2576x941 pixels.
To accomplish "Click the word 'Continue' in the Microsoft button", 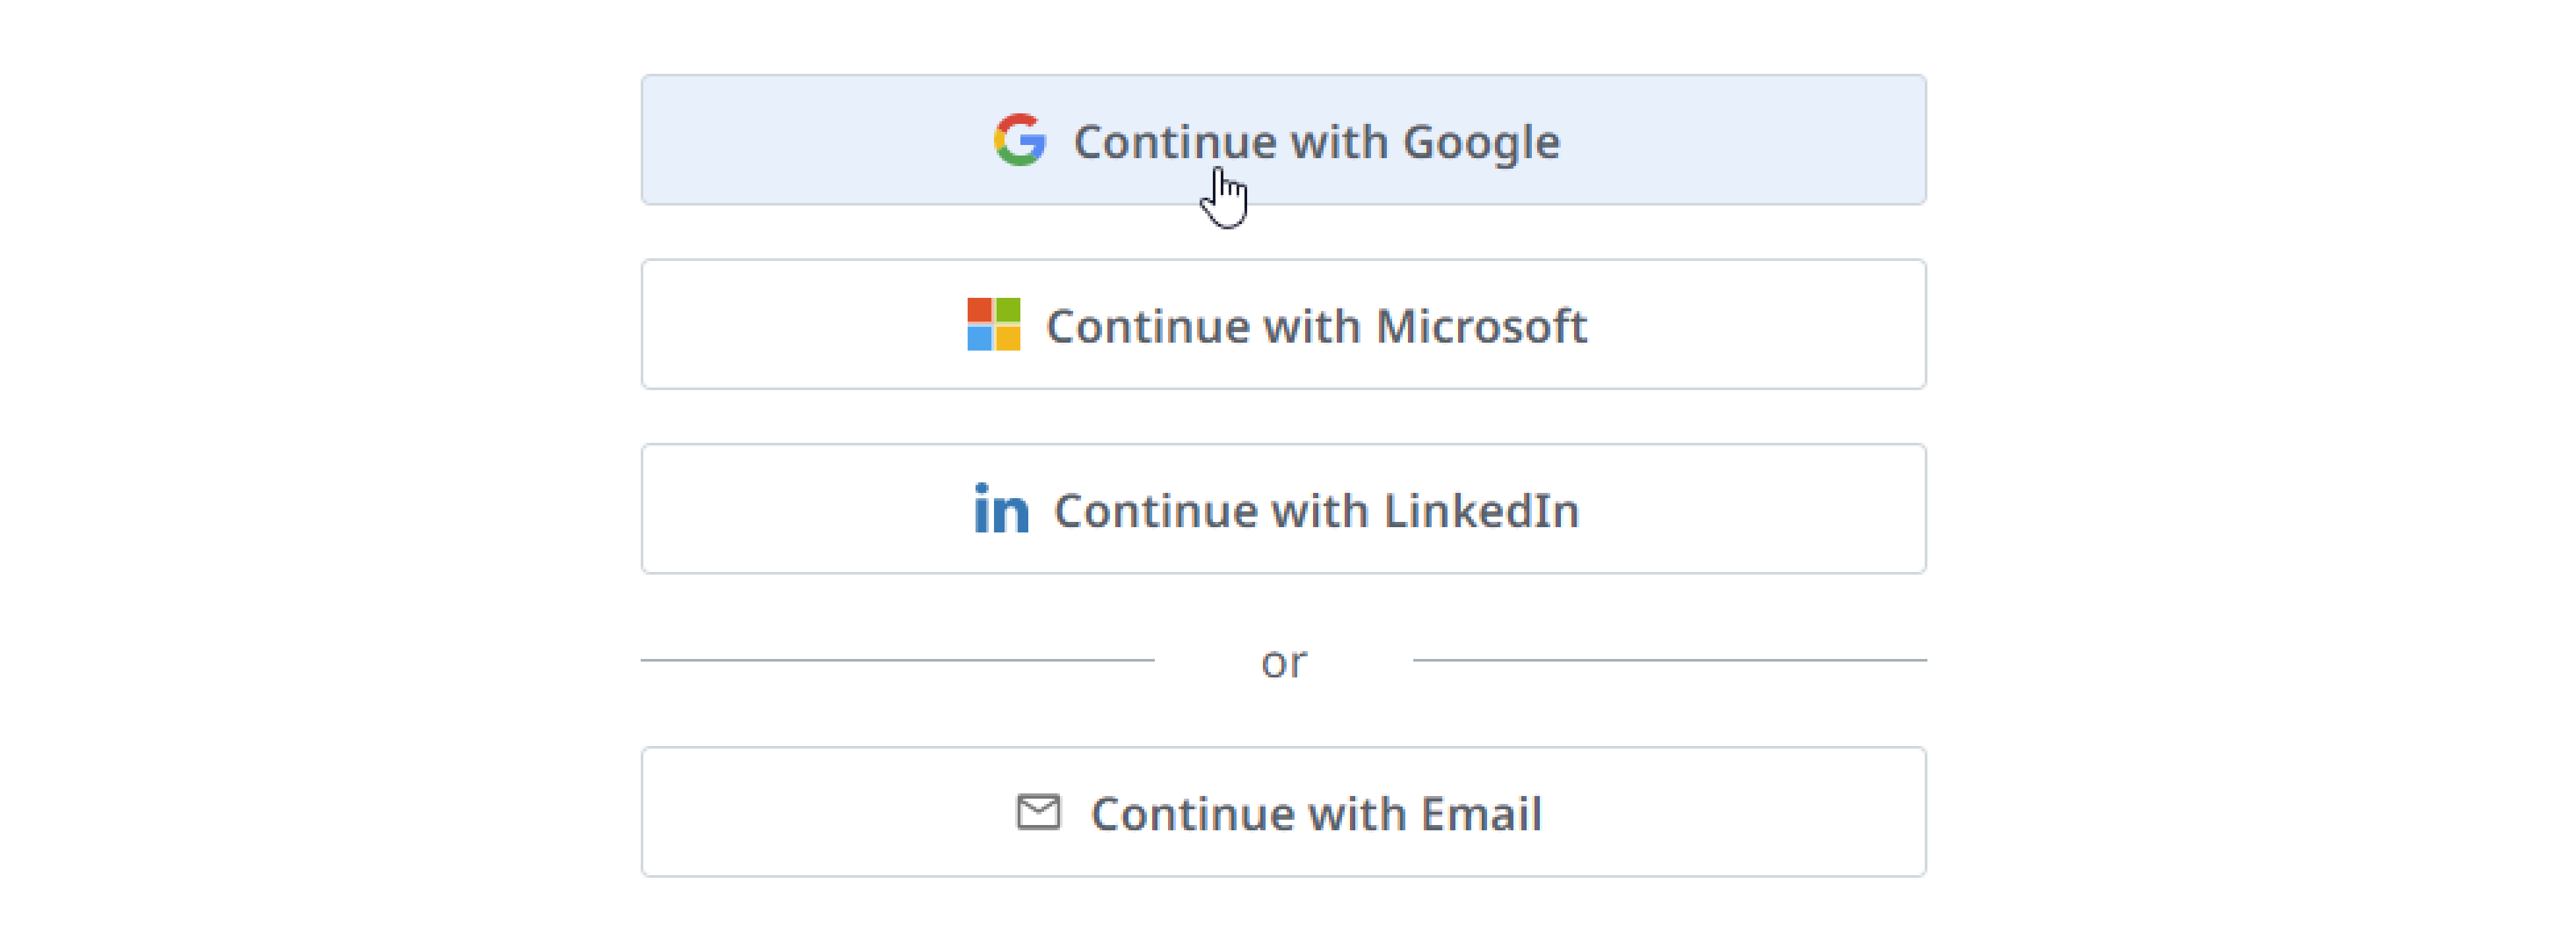I will (1147, 326).
